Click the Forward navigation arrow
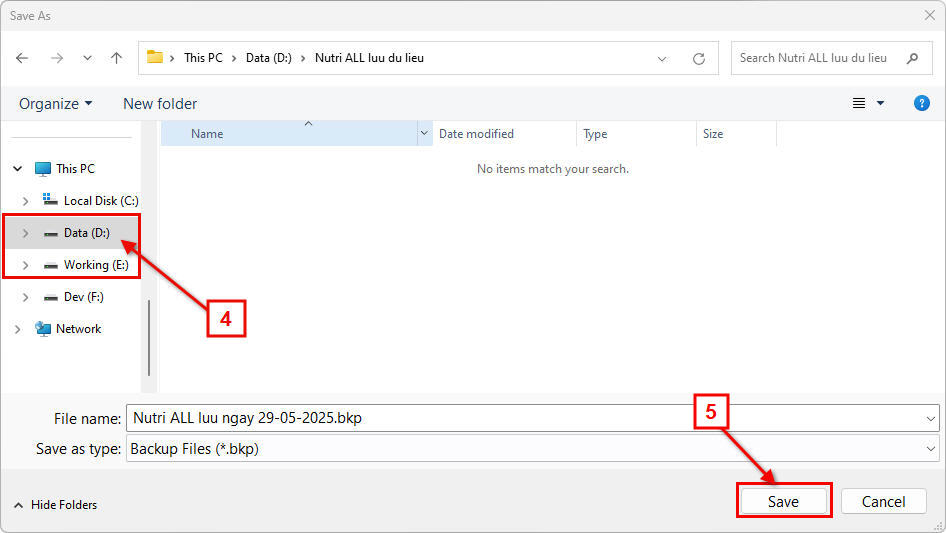 [56, 58]
